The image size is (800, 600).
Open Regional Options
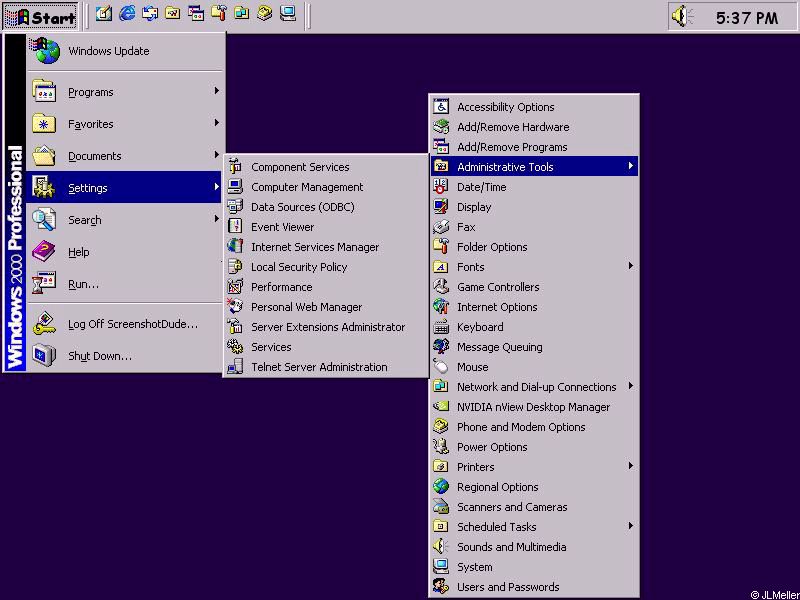(x=534, y=487)
